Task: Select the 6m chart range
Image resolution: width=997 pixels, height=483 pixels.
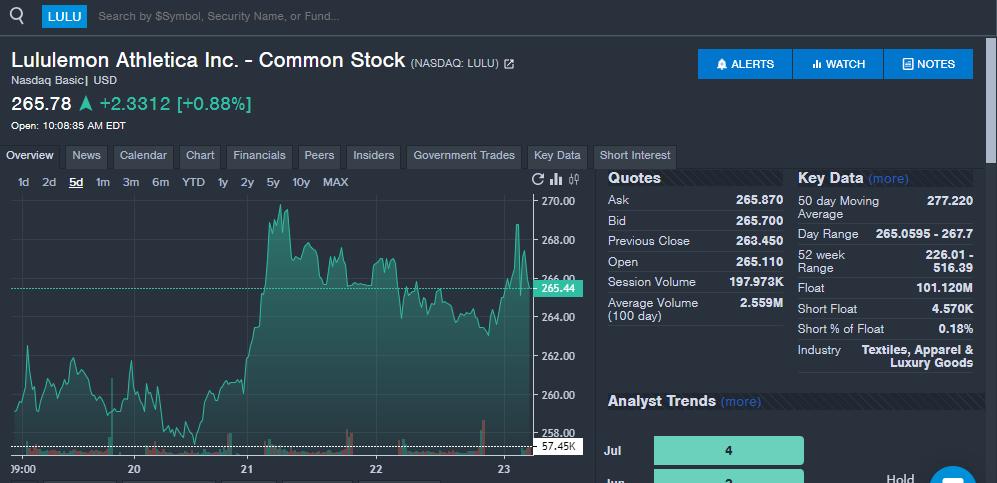Action: pyautogui.click(x=160, y=182)
